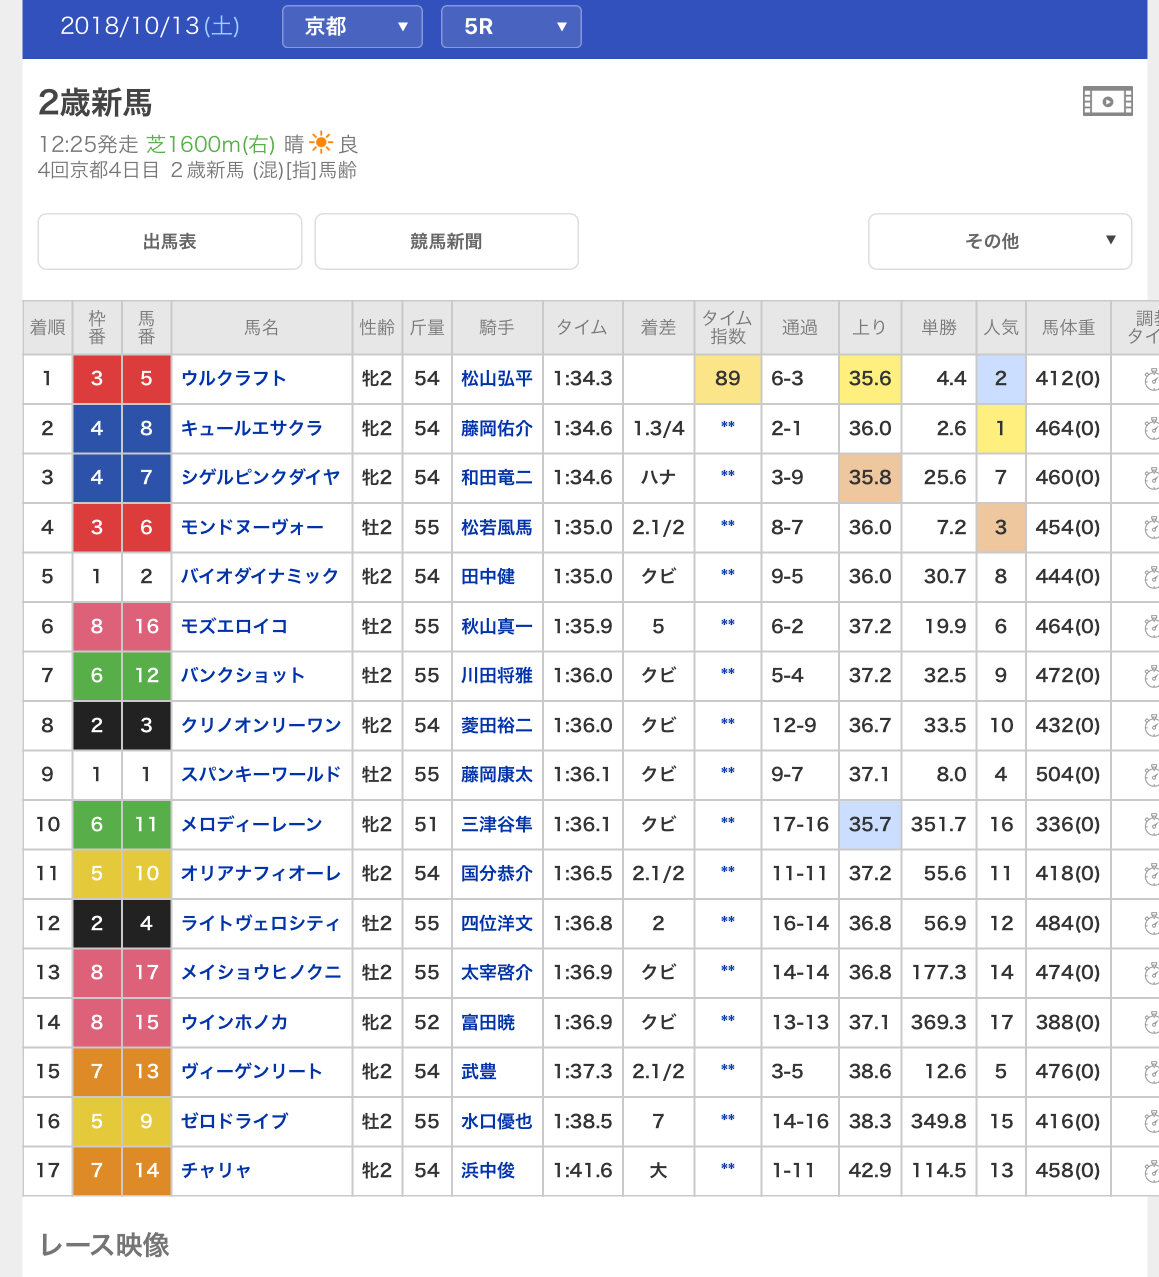The image size is (1159, 1277).
Task: Click the 上り column header
Action: (869, 328)
